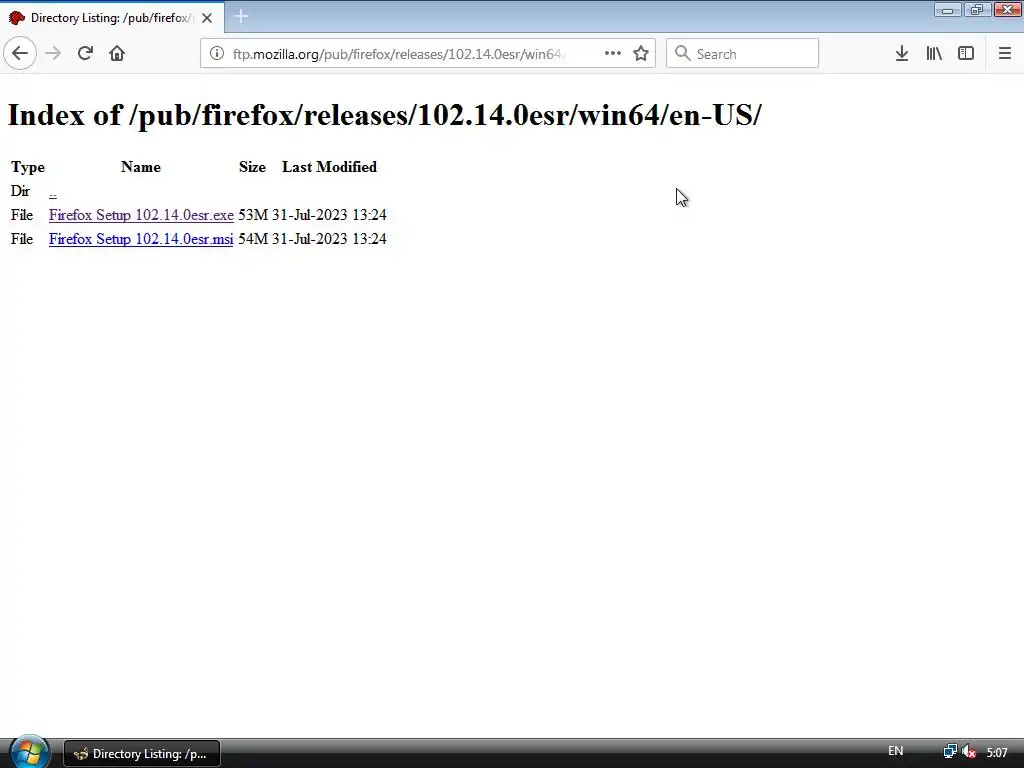Click the 5:07 system clock
1024x768 pixels.
coord(997,753)
